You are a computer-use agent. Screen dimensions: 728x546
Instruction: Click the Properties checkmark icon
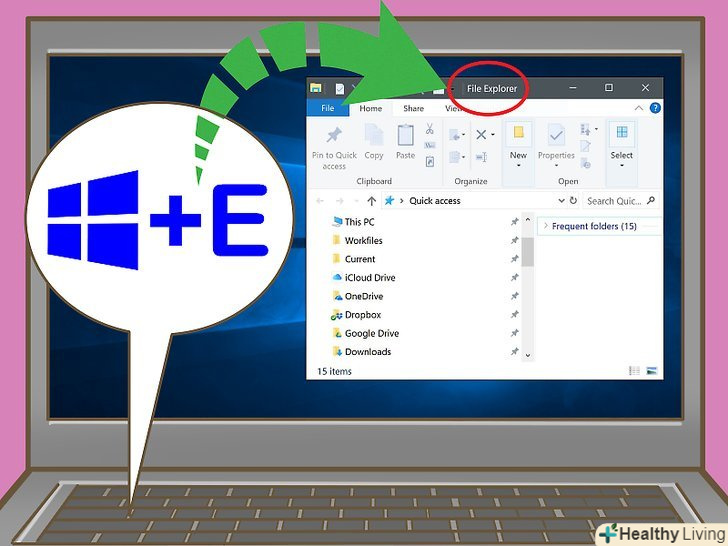click(x=556, y=136)
